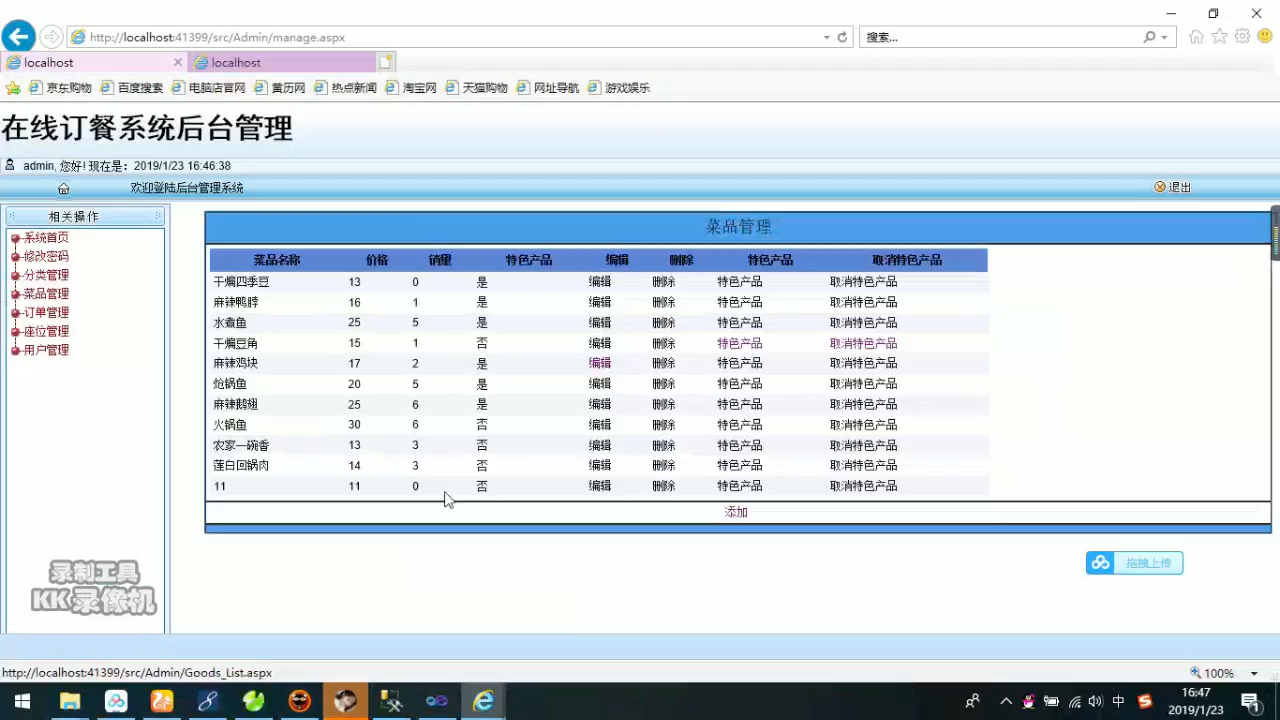Open the Windows Start button

click(x=21, y=701)
